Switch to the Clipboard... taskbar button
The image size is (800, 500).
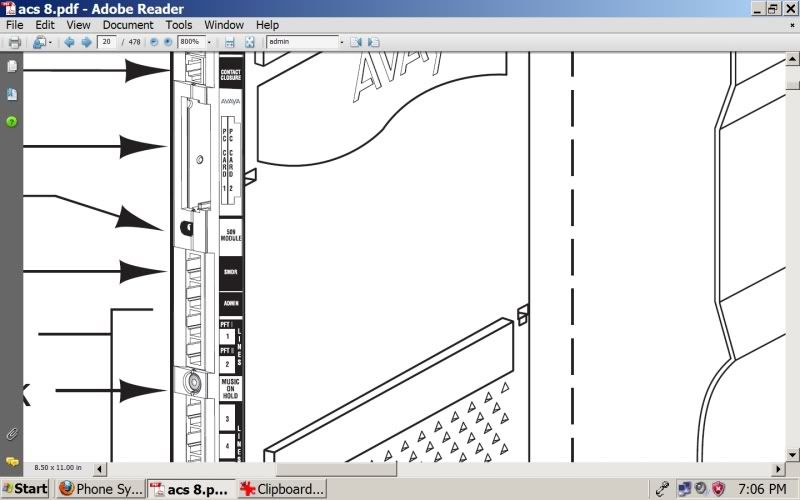click(282, 489)
